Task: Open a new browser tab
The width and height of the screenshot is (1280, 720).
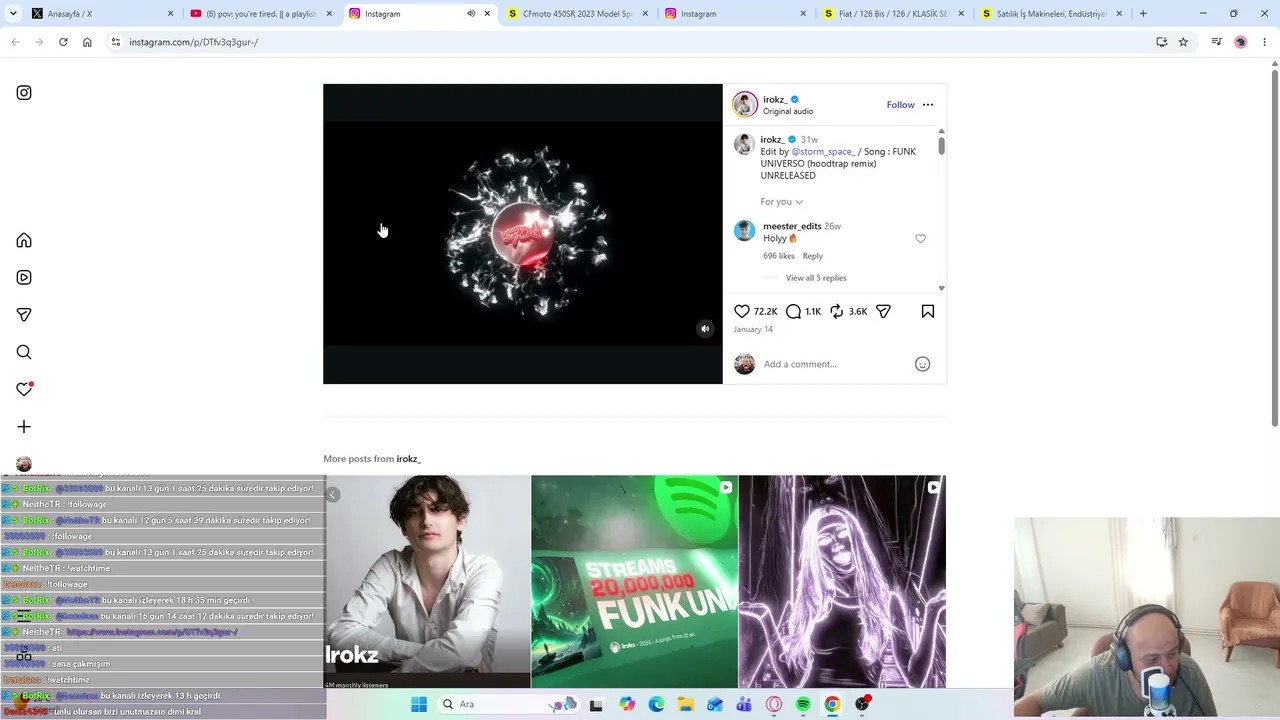Action: (x=1143, y=14)
